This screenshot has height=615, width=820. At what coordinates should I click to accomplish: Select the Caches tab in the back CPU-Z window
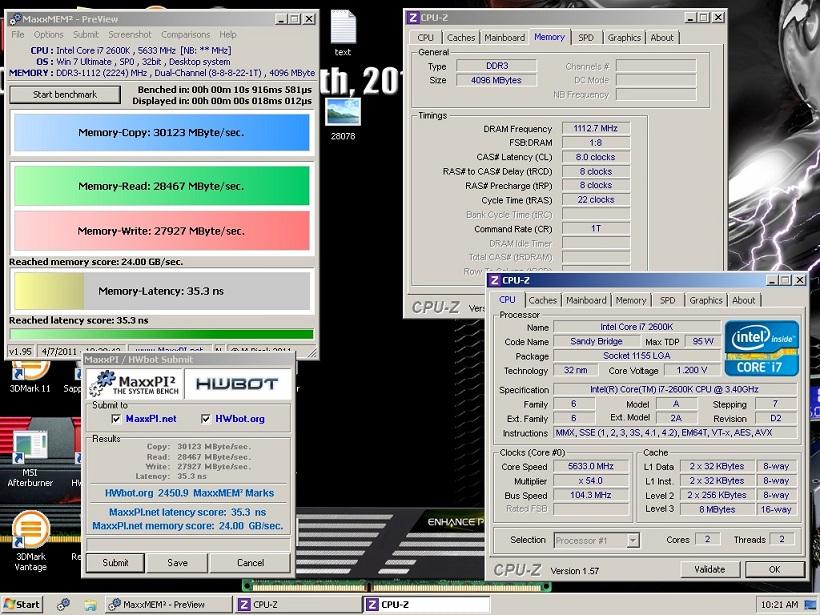[461, 38]
